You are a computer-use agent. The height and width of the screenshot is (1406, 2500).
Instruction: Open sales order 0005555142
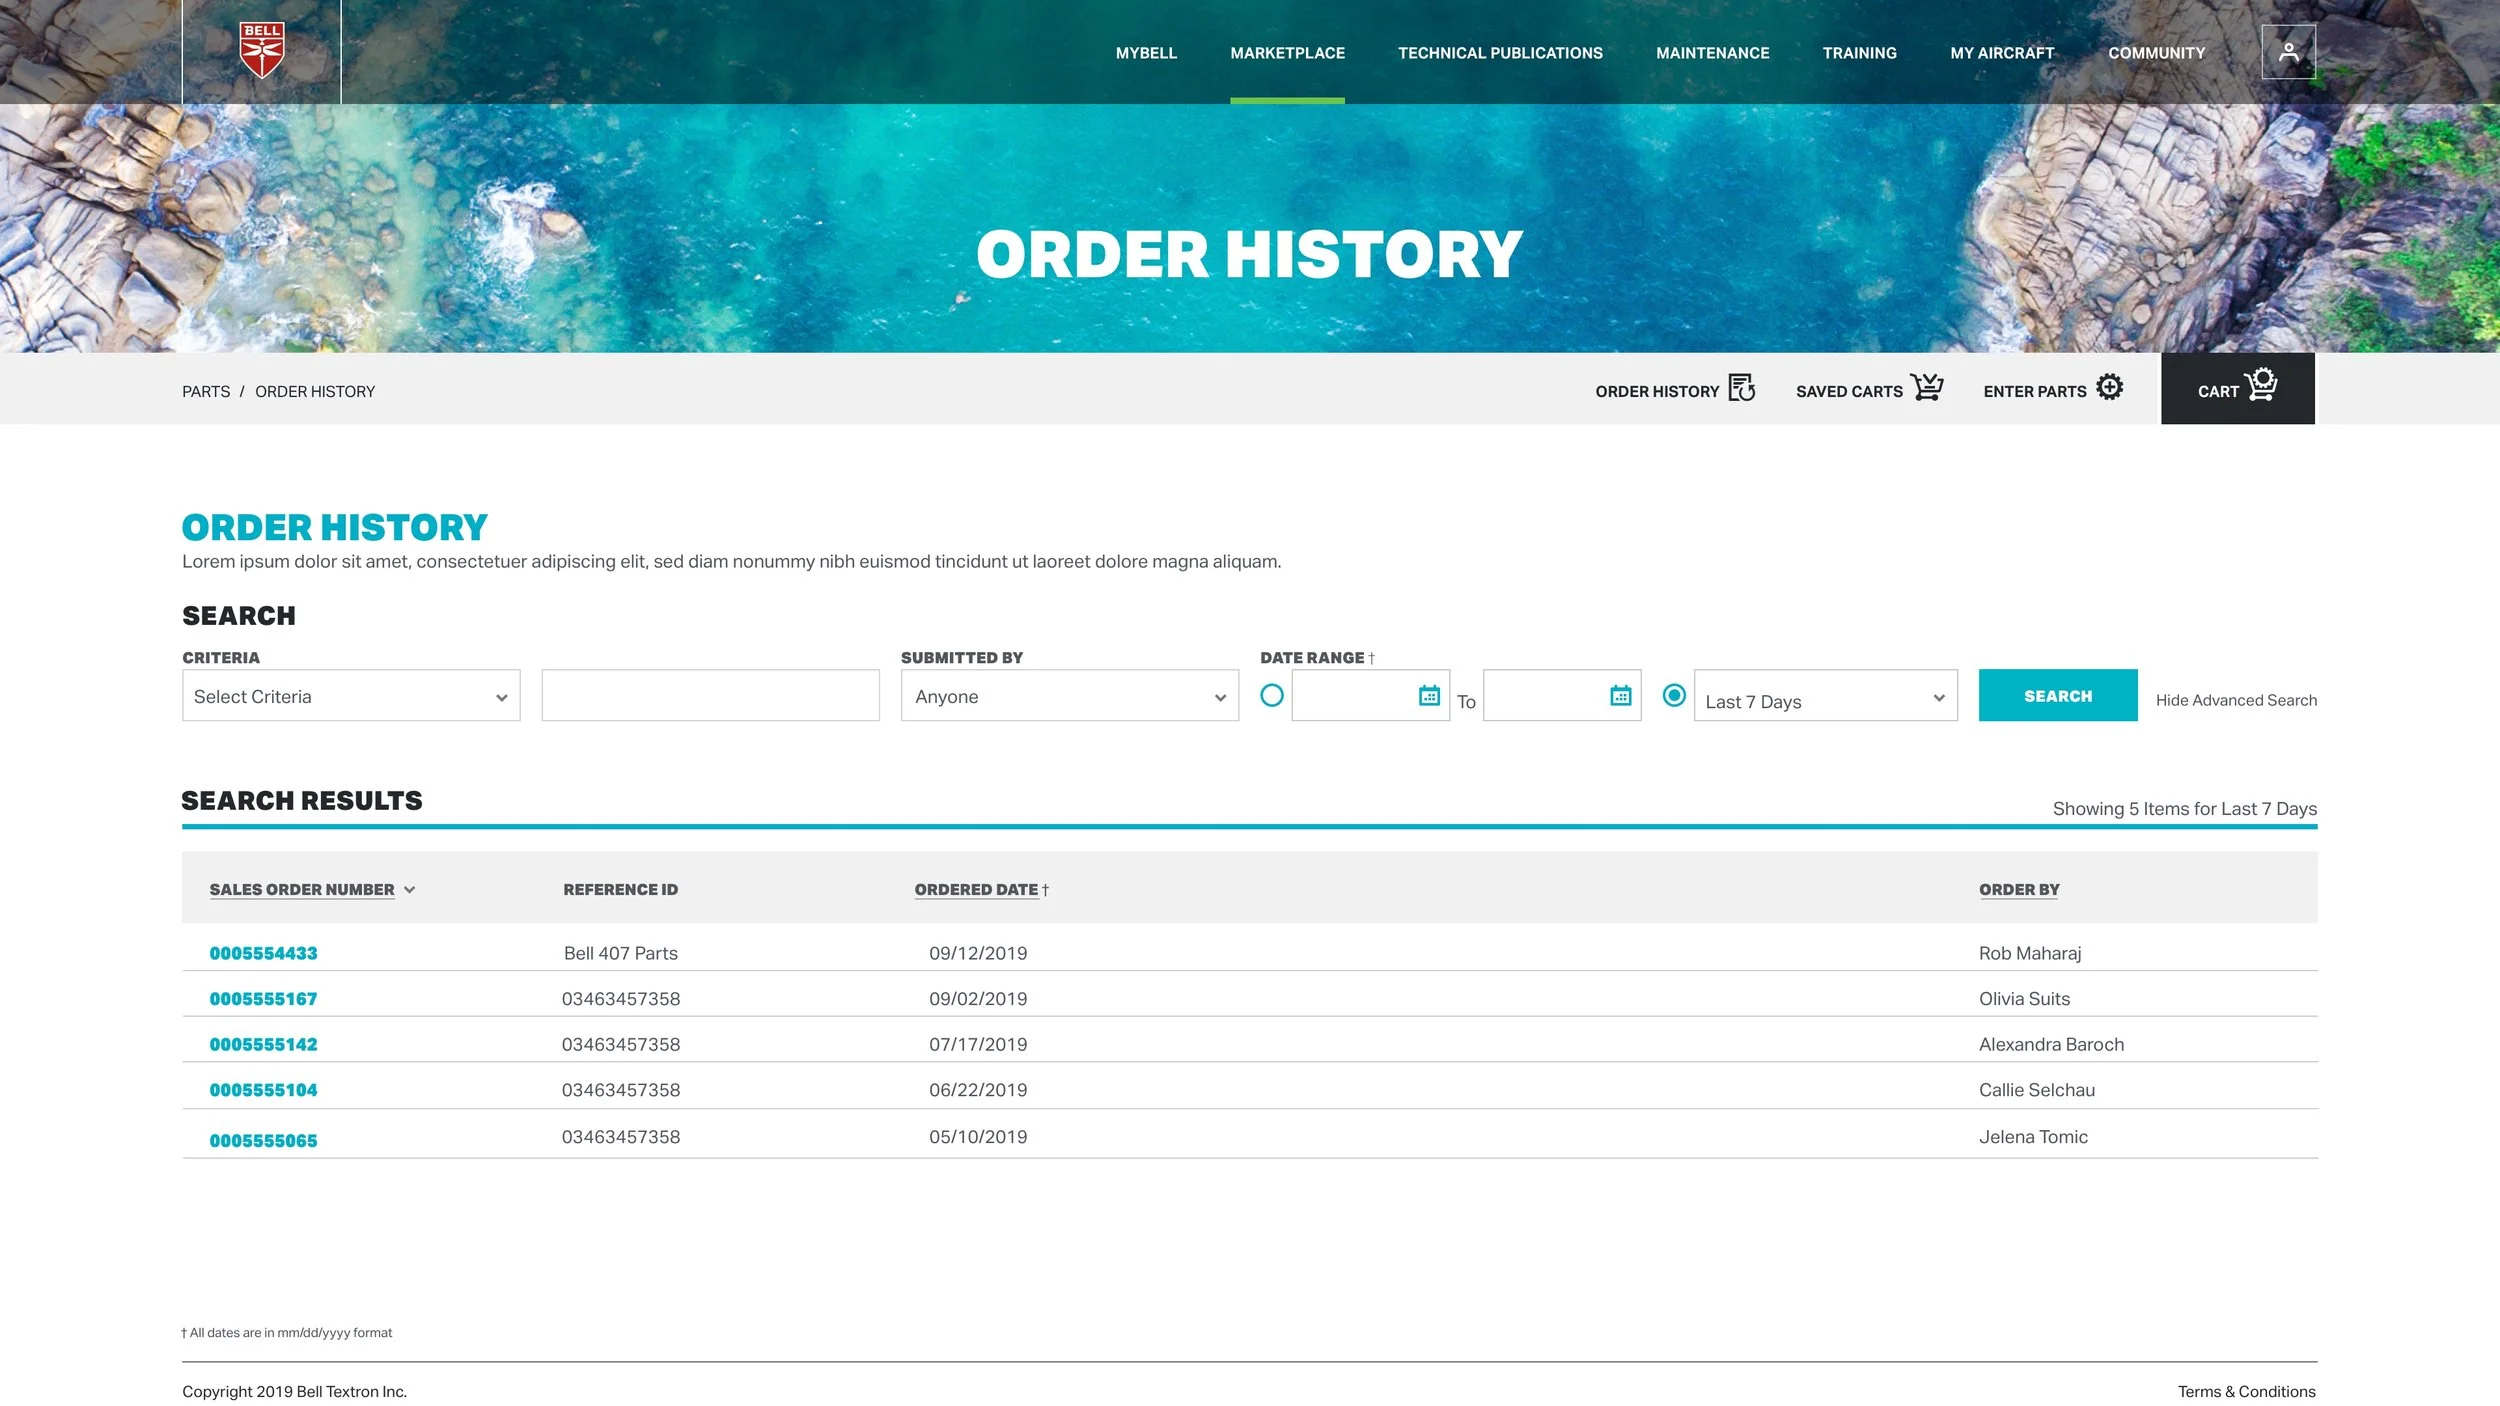(263, 1044)
